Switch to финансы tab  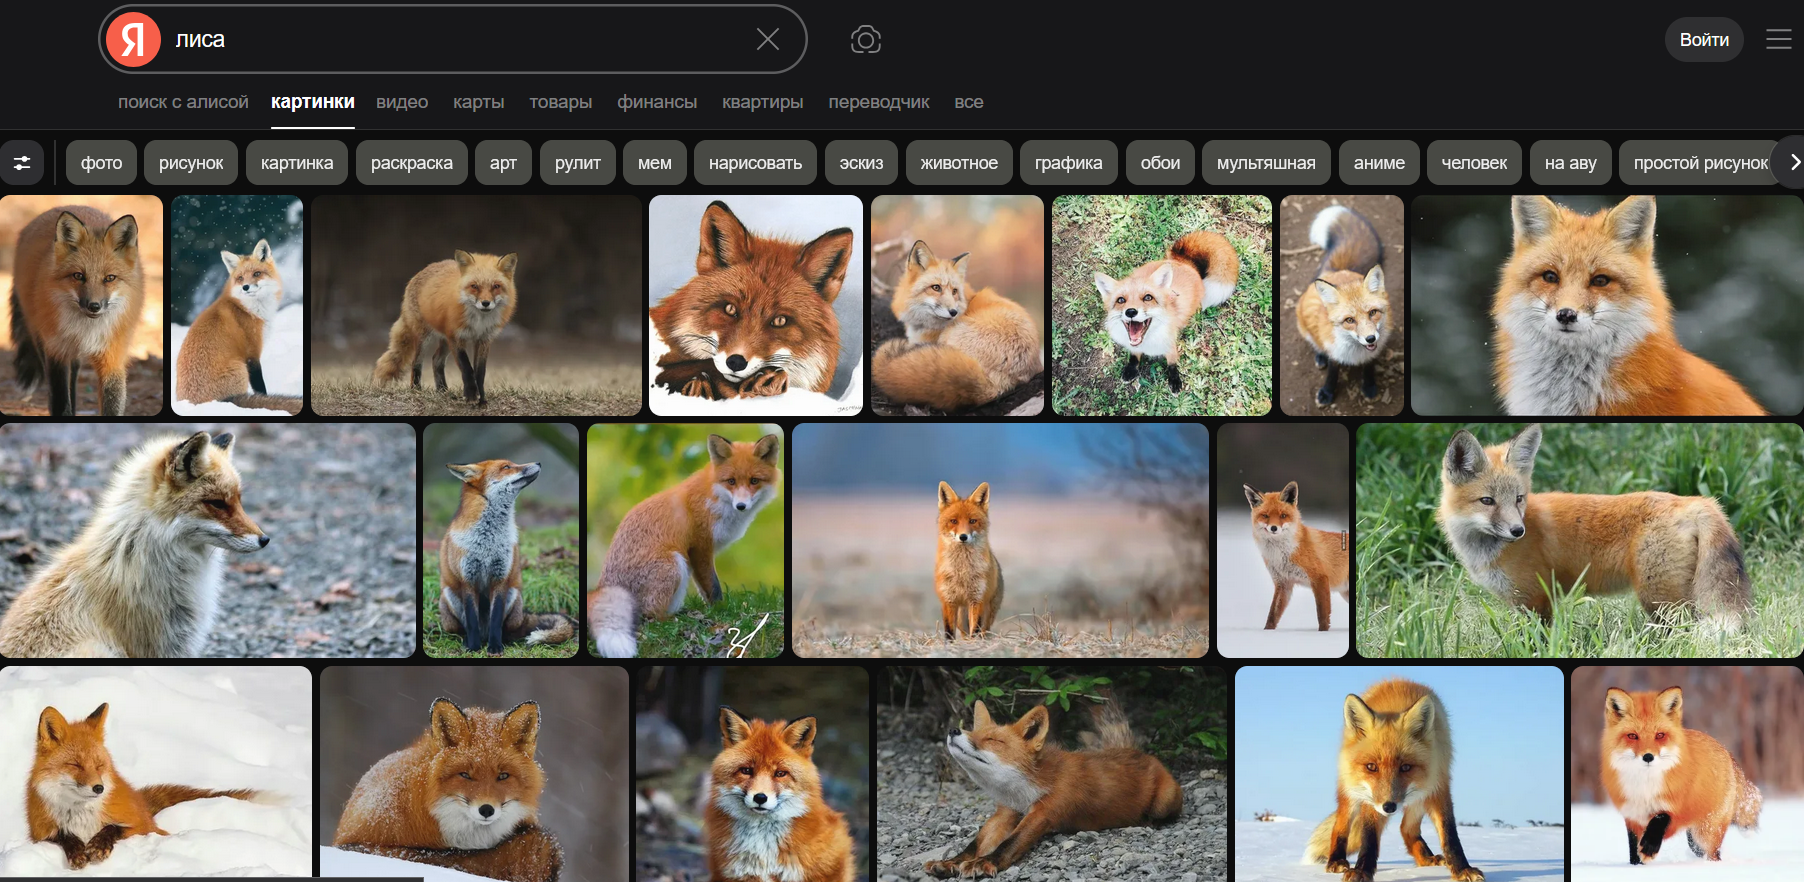657,102
